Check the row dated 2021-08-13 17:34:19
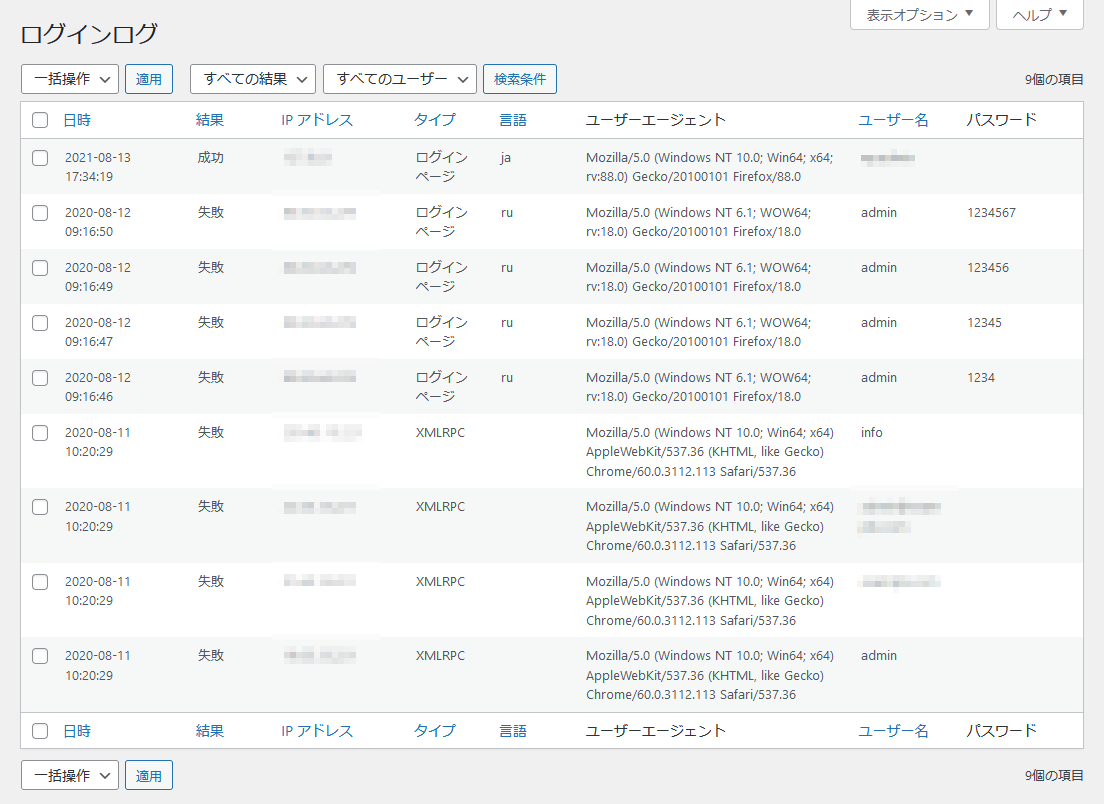This screenshot has width=1104, height=804. click(x=40, y=158)
